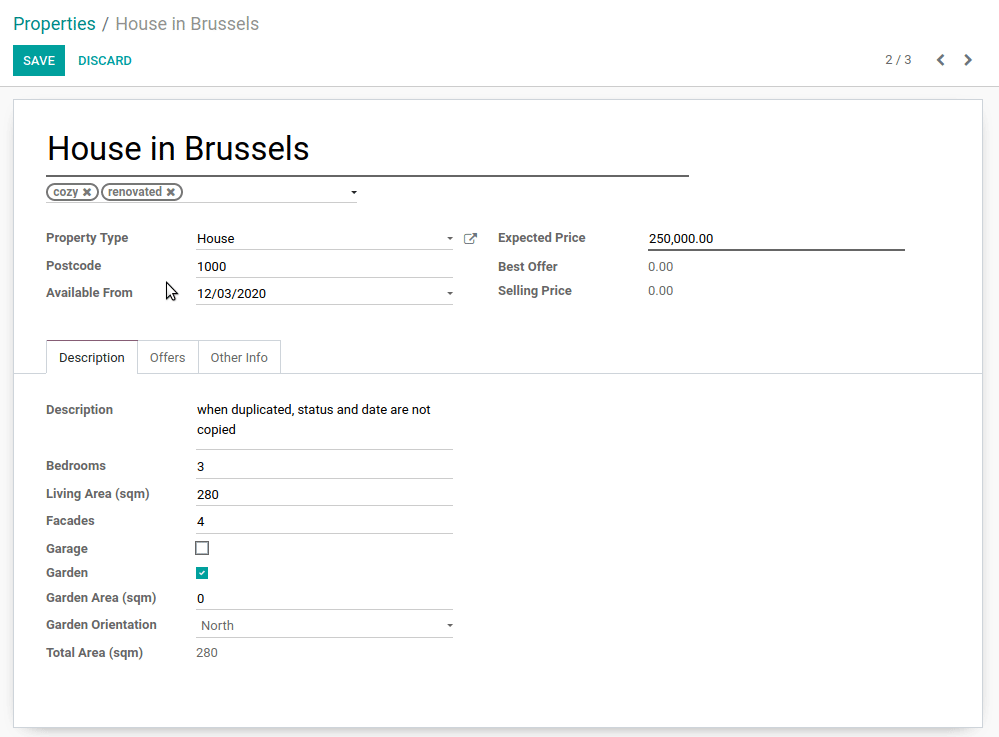The image size is (999, 737).
Task: Remove the renovated tag
Action: coord(171,192)
